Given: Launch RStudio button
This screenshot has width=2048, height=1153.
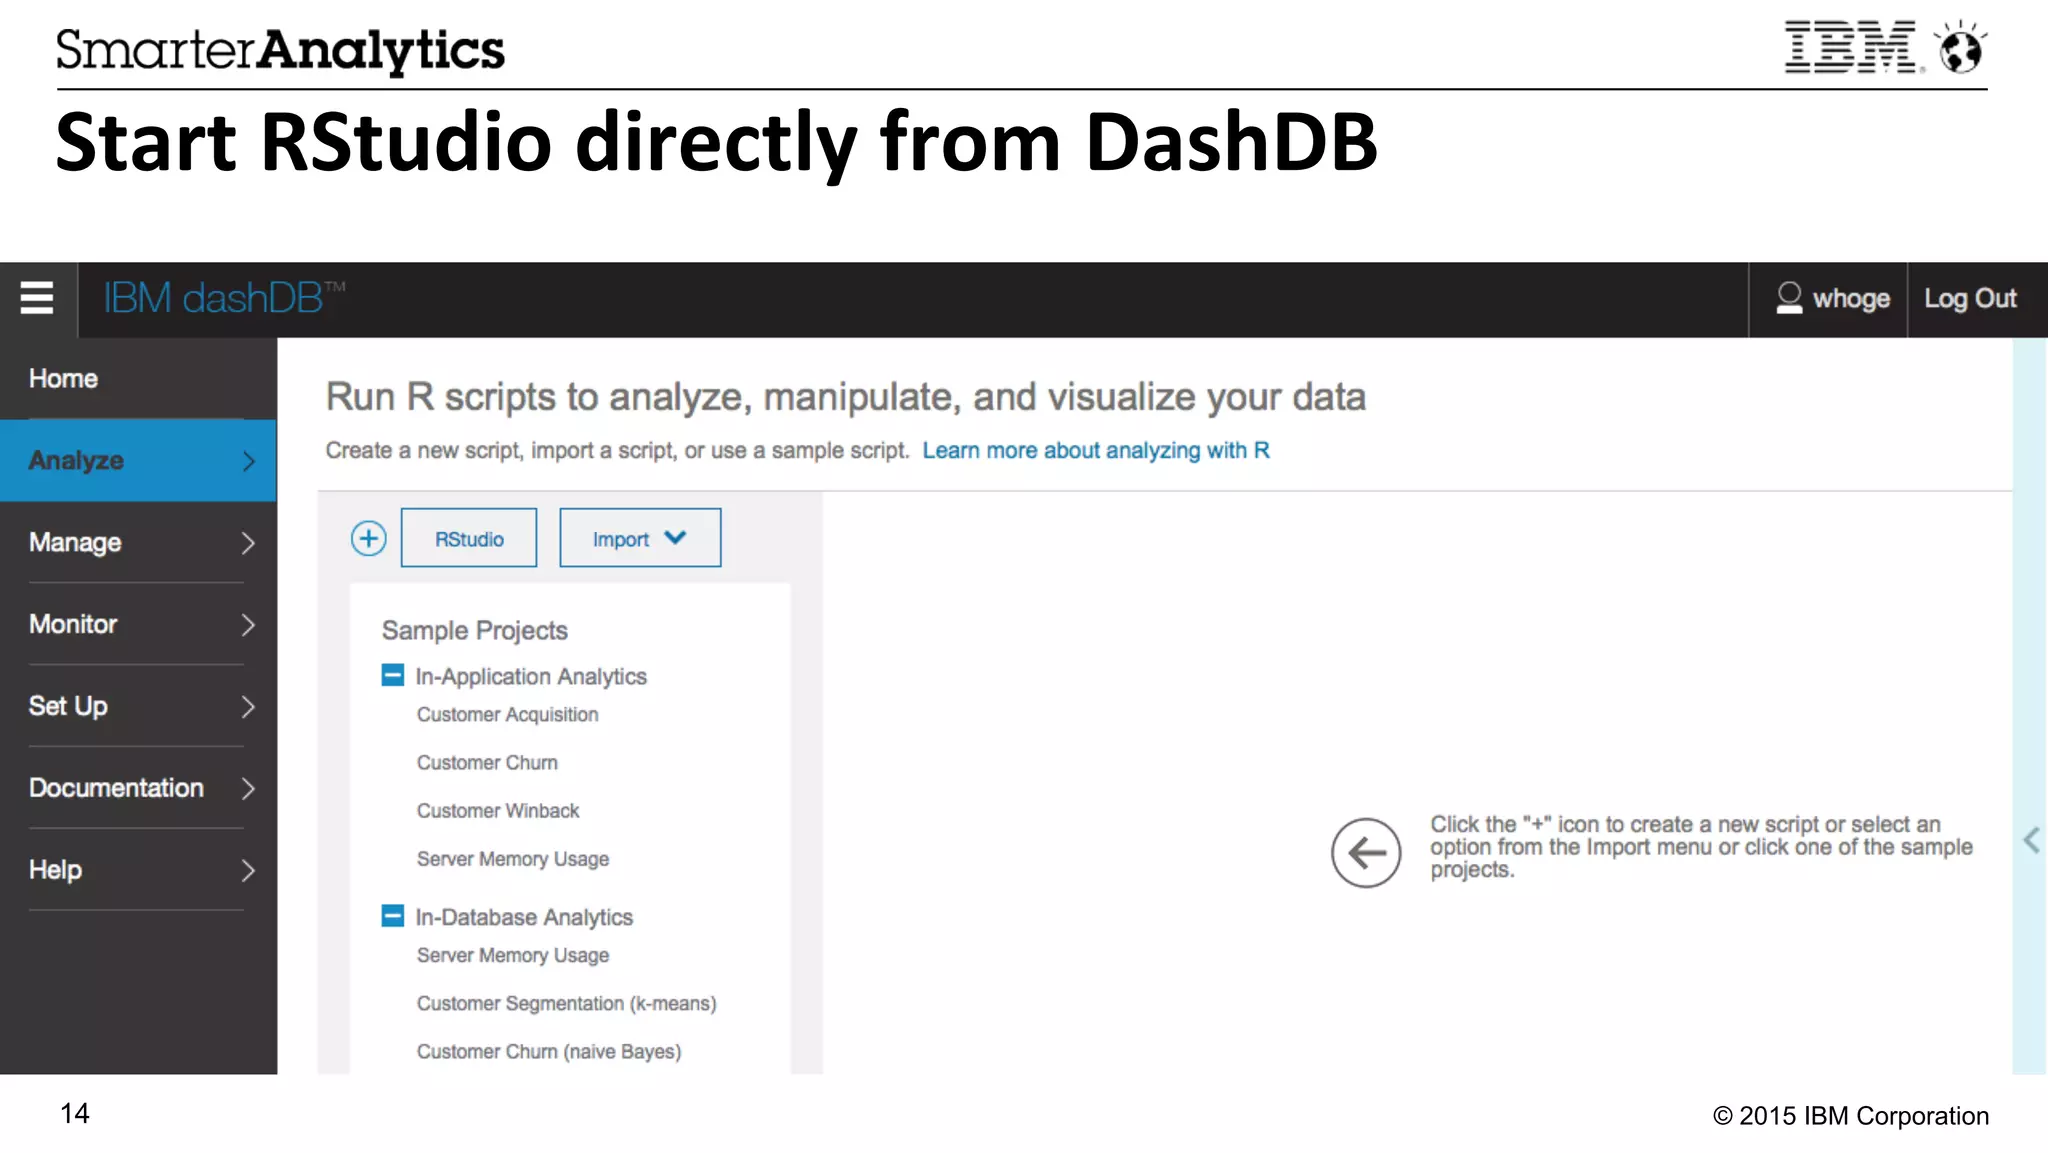Looking at the screenshot, I should click(x=469, y=538).
